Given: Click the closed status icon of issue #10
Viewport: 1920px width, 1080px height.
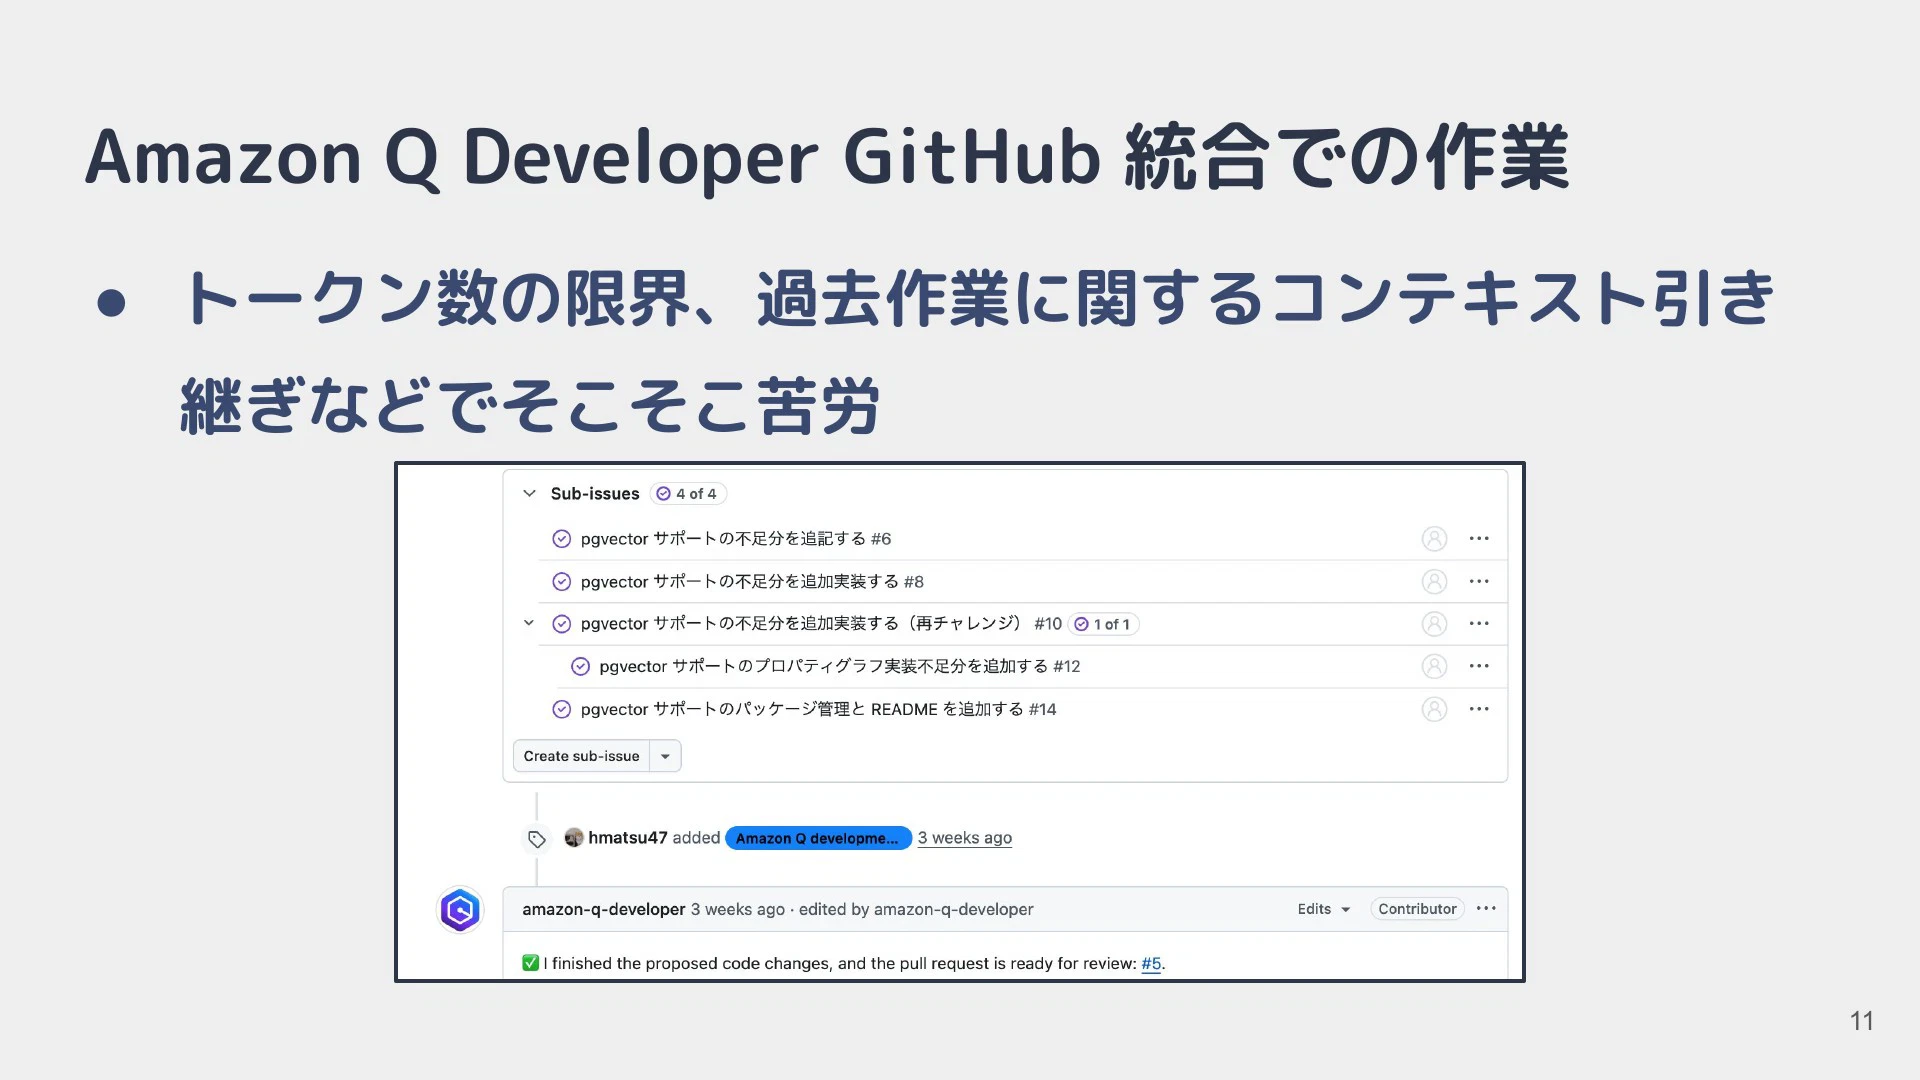Looking at the screenshot, I should [x=562, y=624].
